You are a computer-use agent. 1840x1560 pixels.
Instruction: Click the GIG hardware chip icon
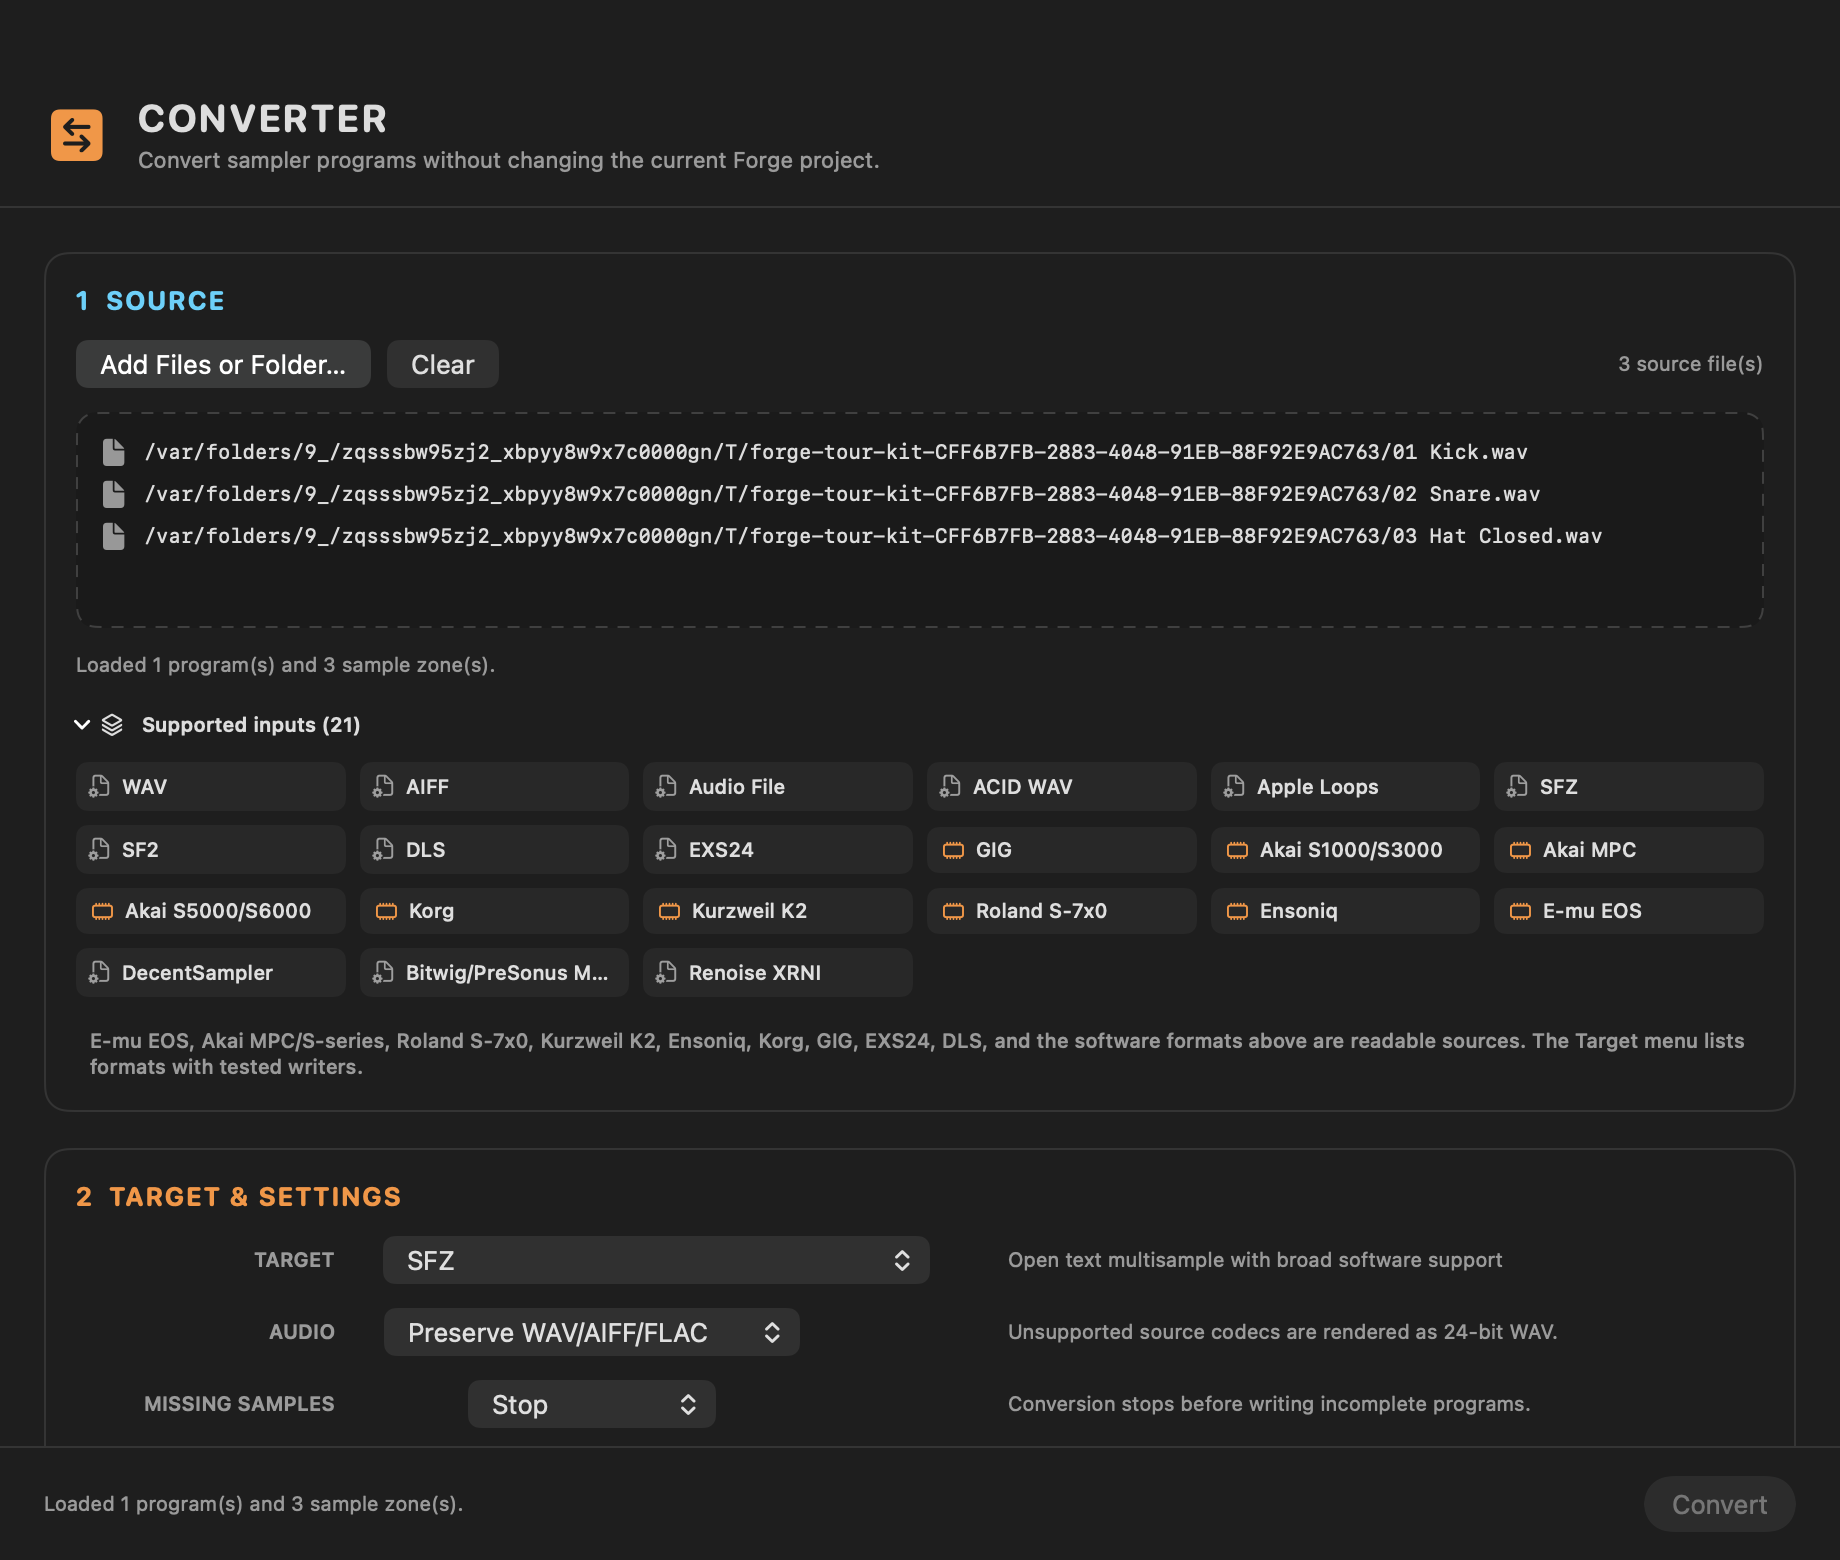(953, 850)
